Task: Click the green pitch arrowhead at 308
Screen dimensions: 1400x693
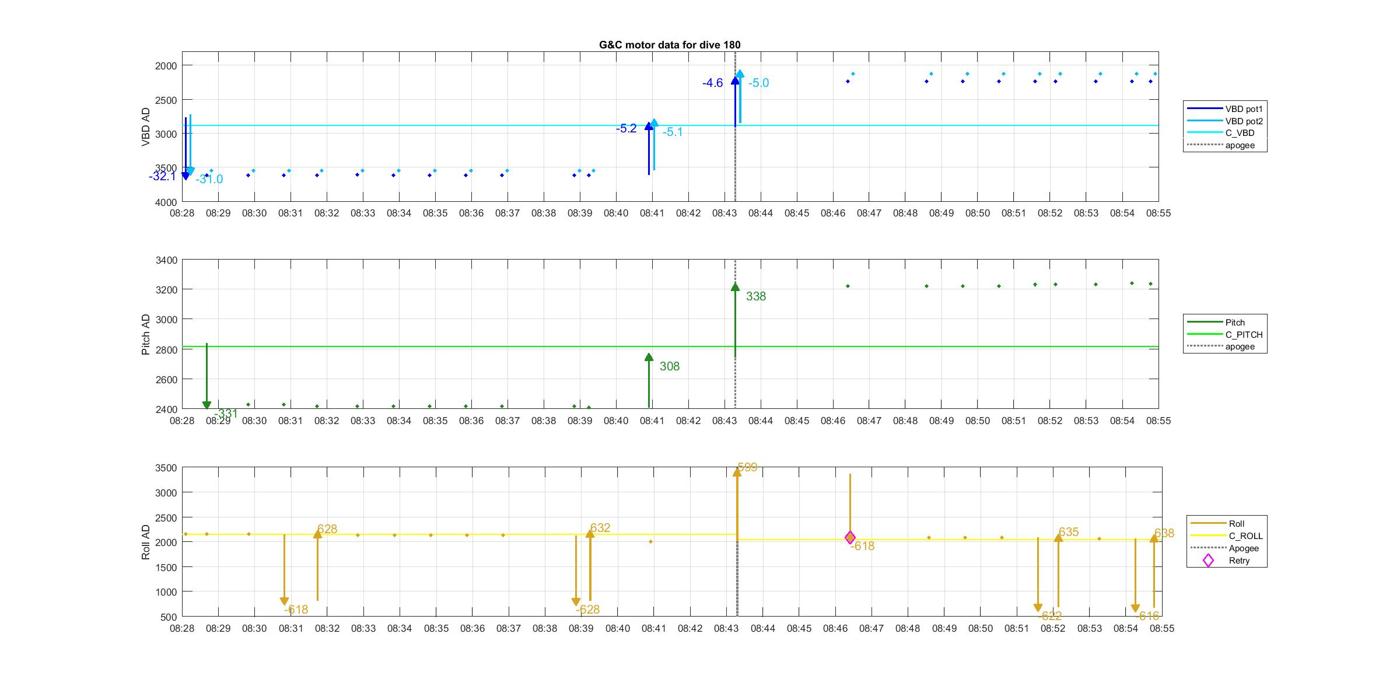Action: pos(649,357)
